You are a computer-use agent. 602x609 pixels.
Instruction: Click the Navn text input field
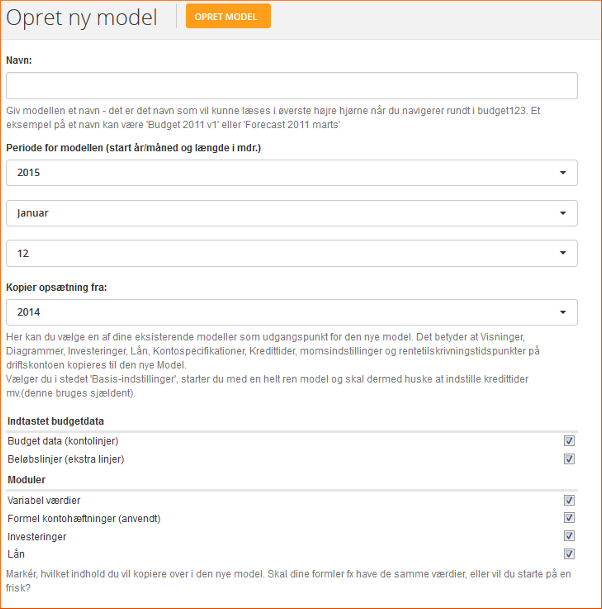pos(292,86)
